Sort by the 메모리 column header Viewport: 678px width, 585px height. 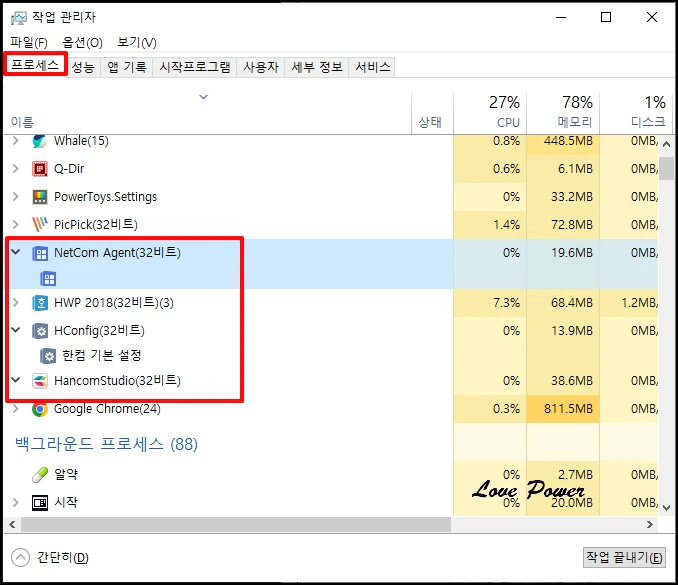(563, 114)
